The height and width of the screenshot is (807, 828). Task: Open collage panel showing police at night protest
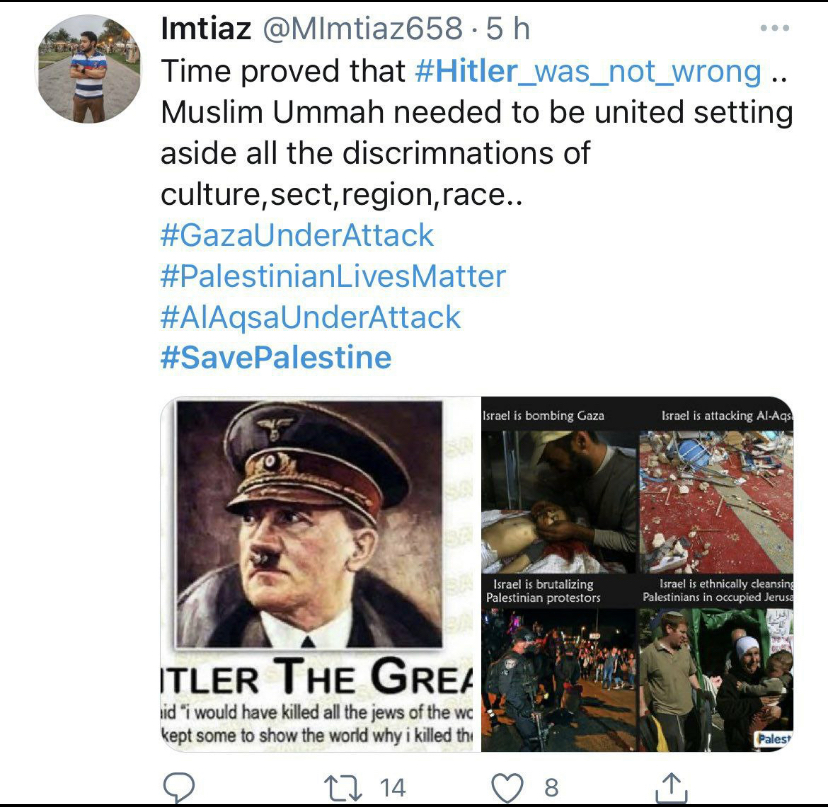point(559,663)
